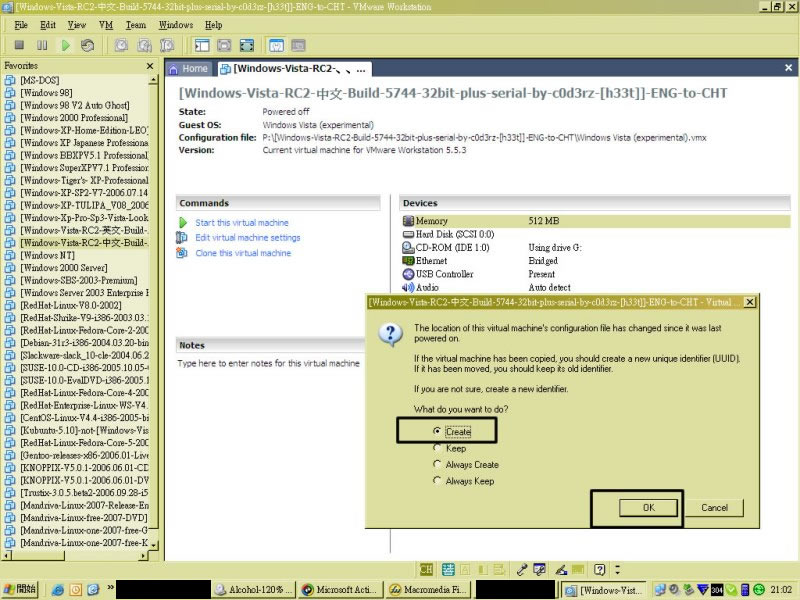The width and height of the screenshot is (800, 600).
Task: Select [MS-DOS] in the Favorites list
Action: [40, 80]
